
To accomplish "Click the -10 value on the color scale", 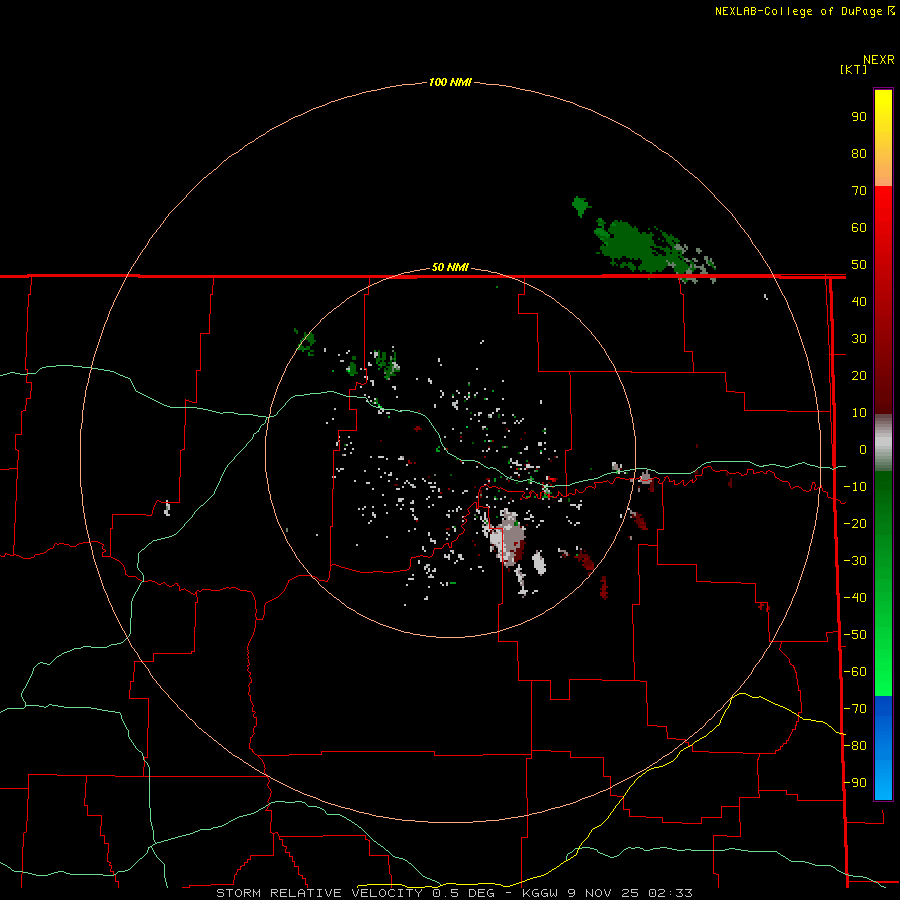I will click(855, 487).
